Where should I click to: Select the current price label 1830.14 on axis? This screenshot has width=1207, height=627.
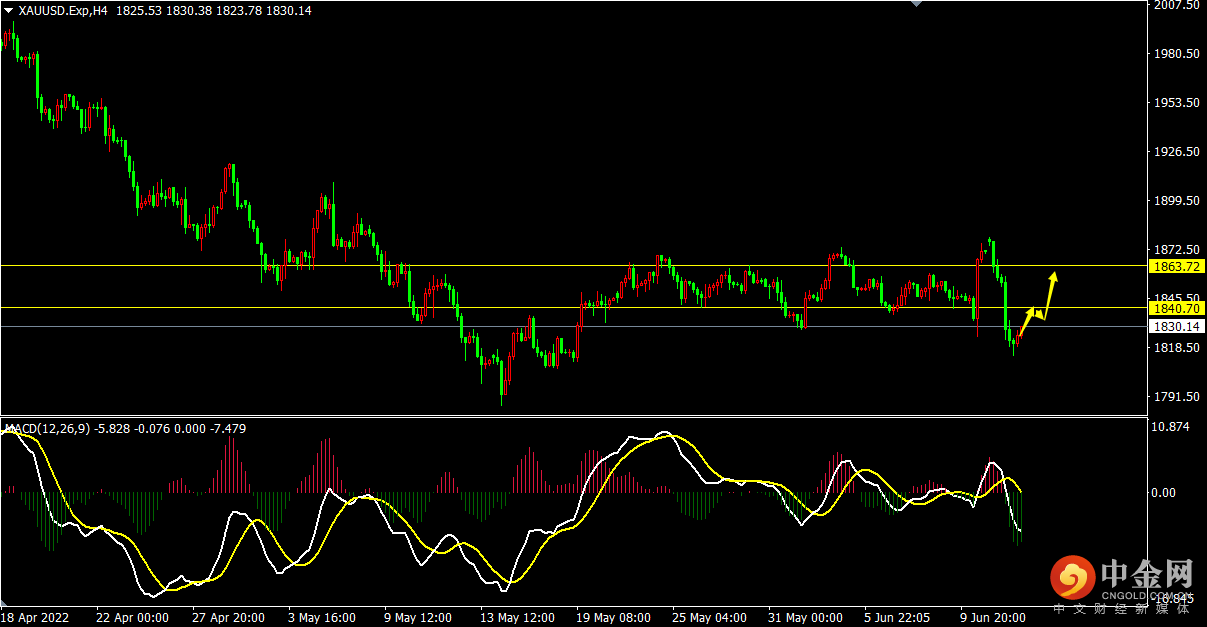tap(1175, 326)
